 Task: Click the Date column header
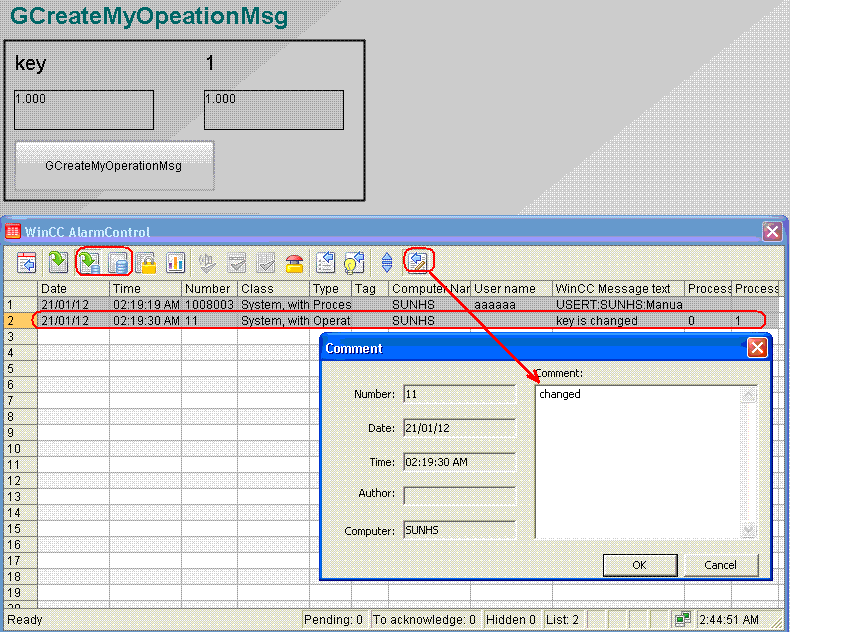pos(73,288)
